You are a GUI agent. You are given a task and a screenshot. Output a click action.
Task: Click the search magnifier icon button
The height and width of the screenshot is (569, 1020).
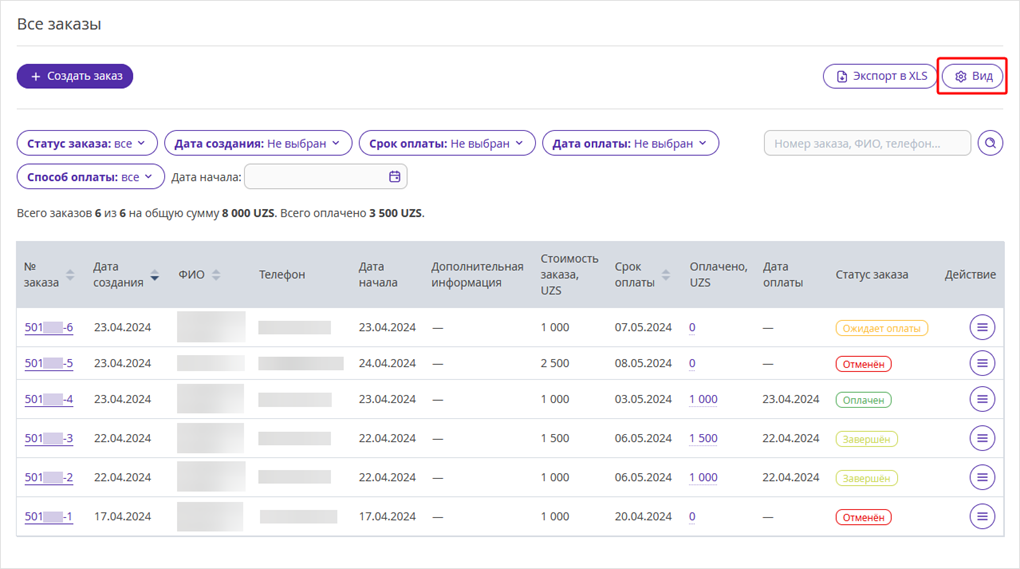pyautogui.click(x=990, y=143)
